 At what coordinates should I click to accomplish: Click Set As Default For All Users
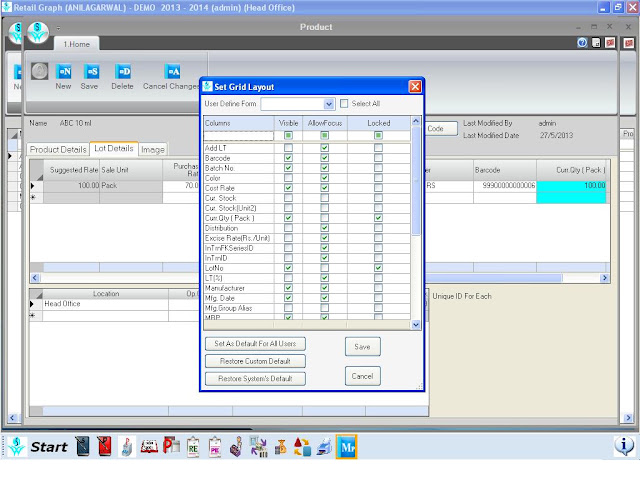point(255,344)
